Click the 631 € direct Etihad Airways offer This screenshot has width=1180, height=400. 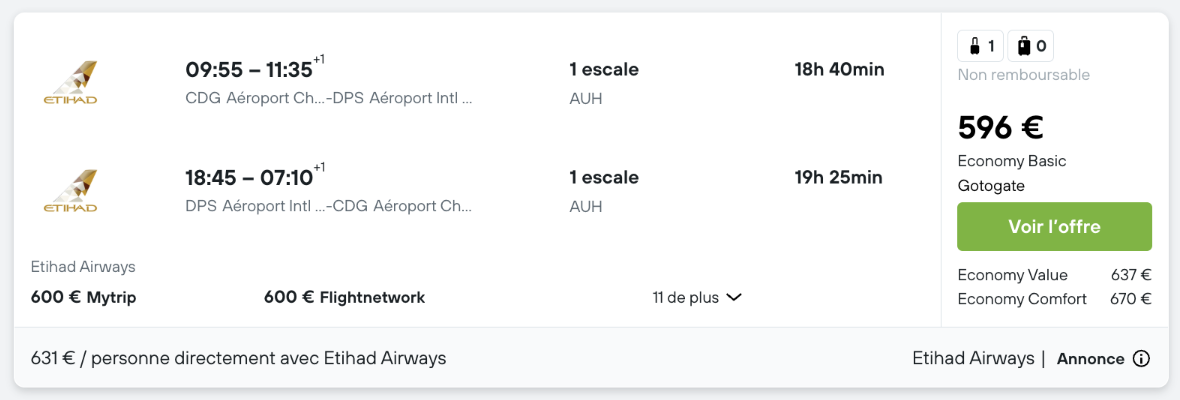[239, 359]
